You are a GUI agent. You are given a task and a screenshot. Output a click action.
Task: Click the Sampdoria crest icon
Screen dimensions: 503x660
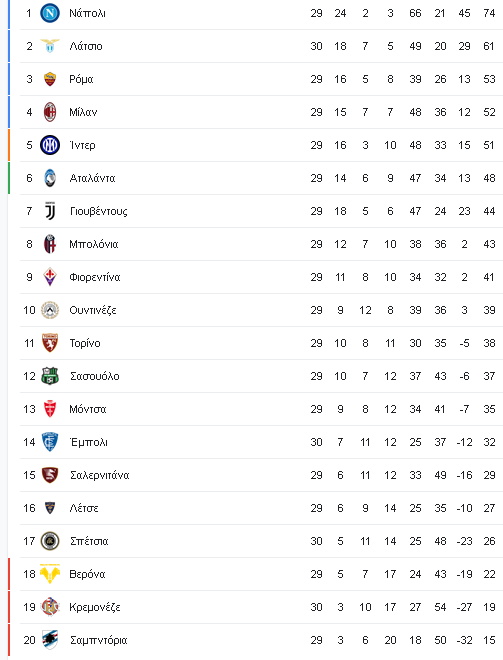coord(50,640)
